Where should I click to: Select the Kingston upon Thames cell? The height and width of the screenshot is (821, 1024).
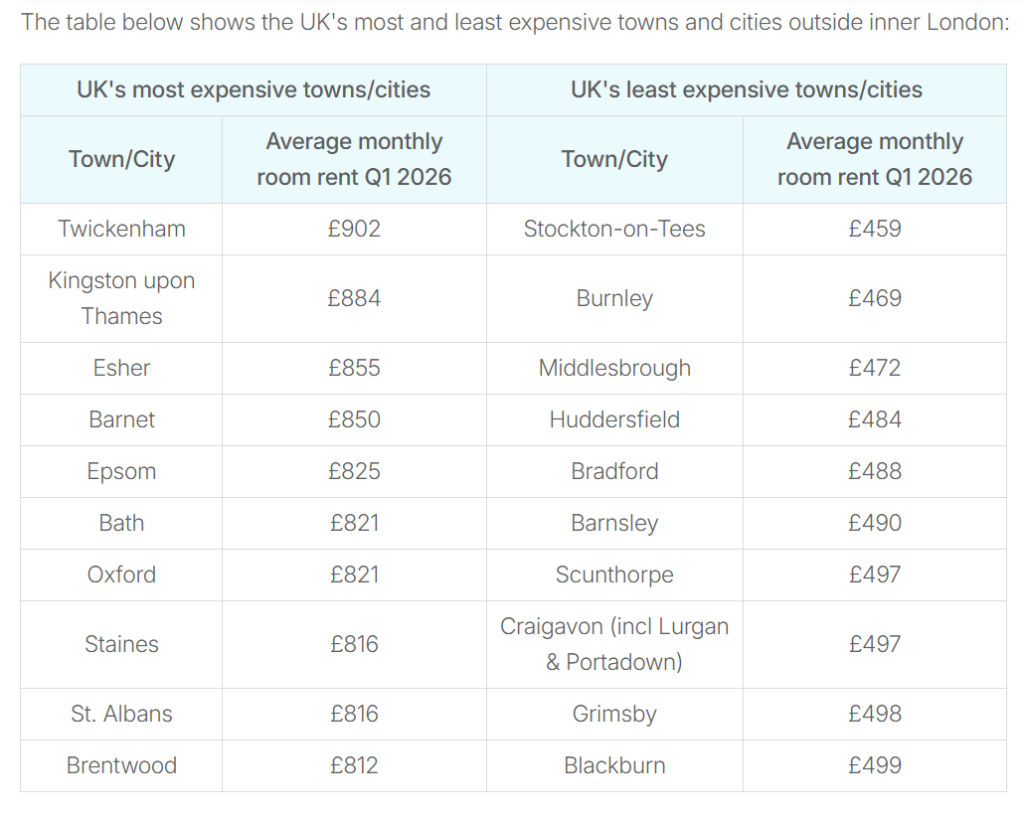(121, 298)
